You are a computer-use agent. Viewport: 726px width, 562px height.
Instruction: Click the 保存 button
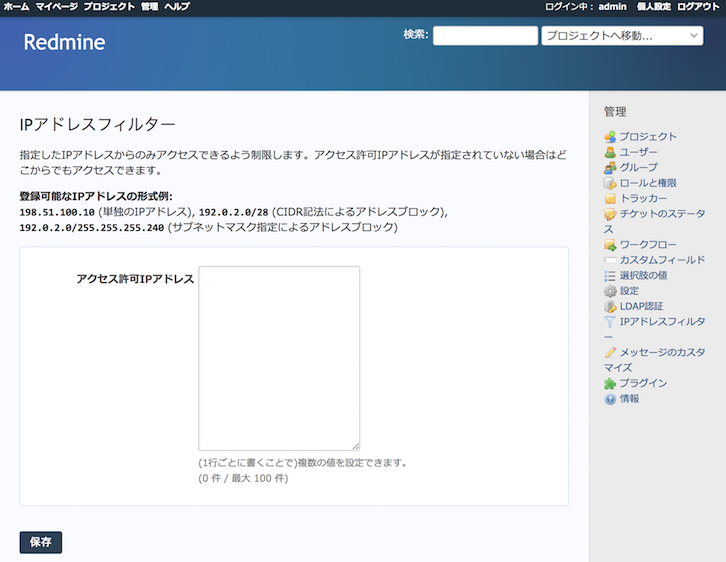(41, 542)
